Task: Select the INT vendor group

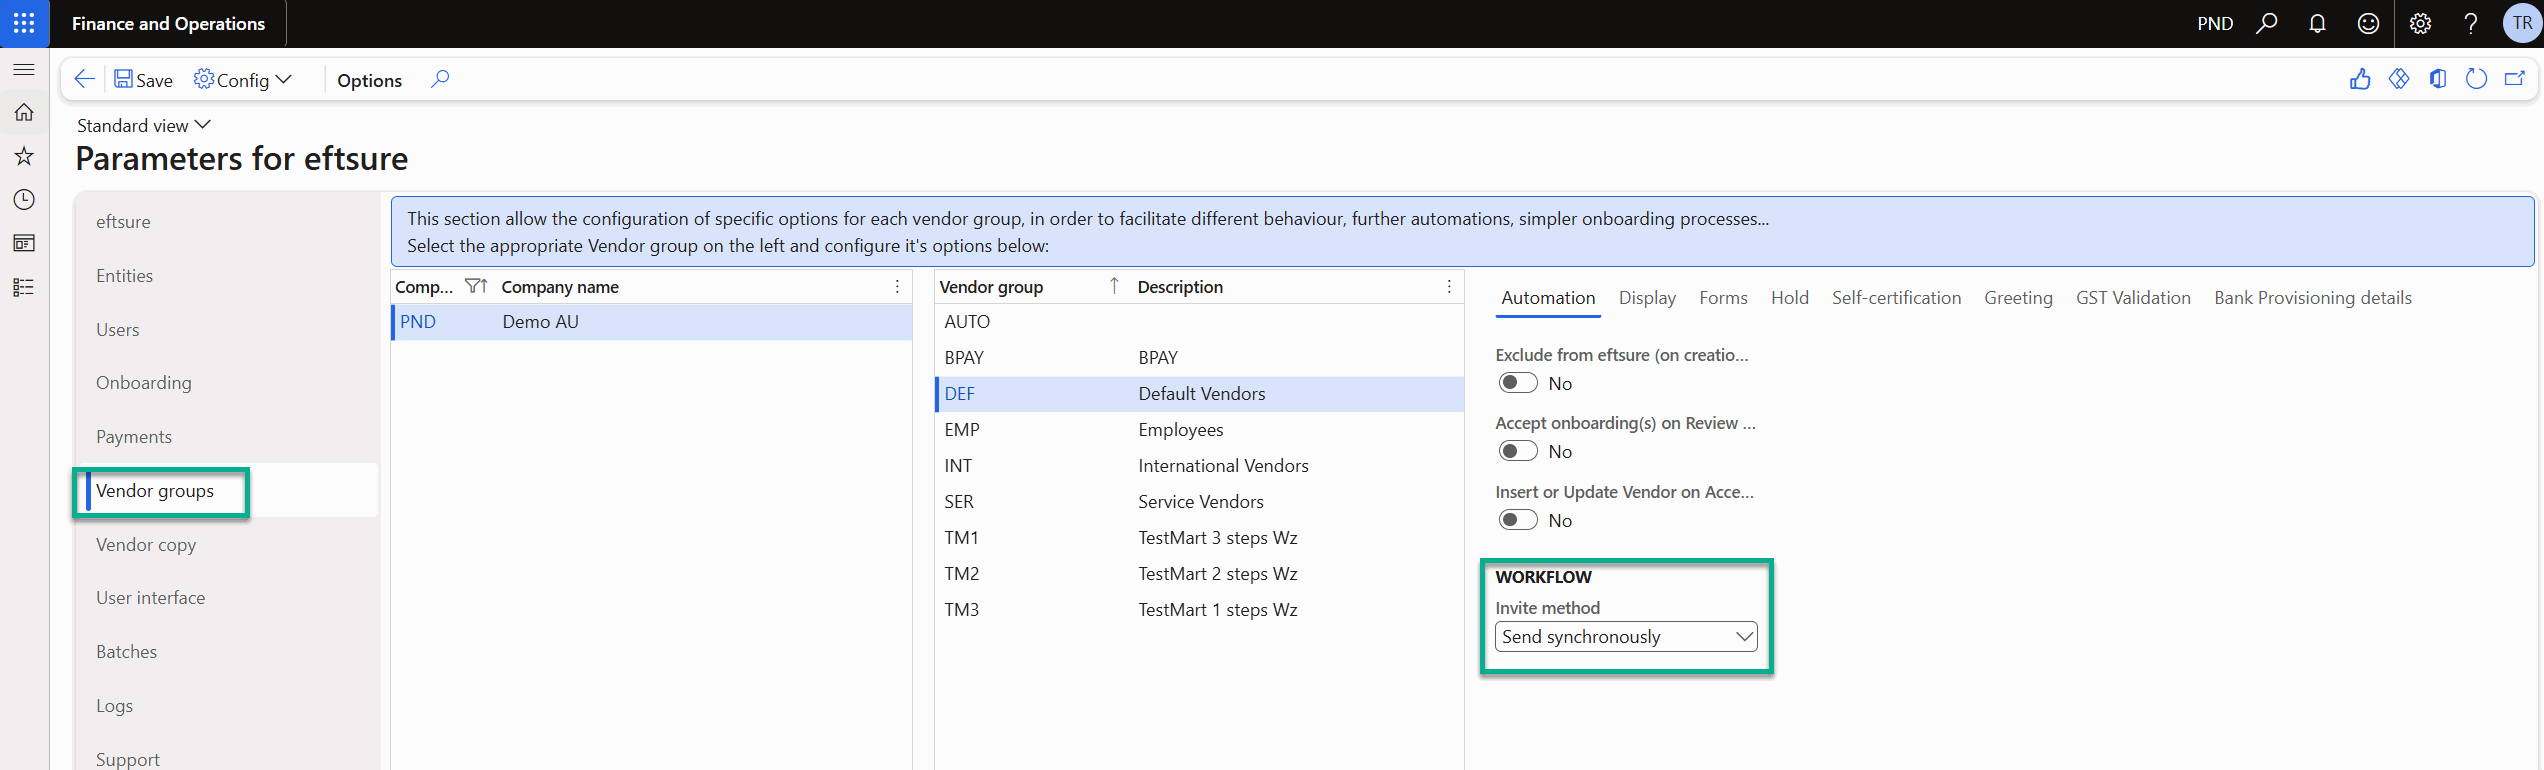Action: point(1199,466)
